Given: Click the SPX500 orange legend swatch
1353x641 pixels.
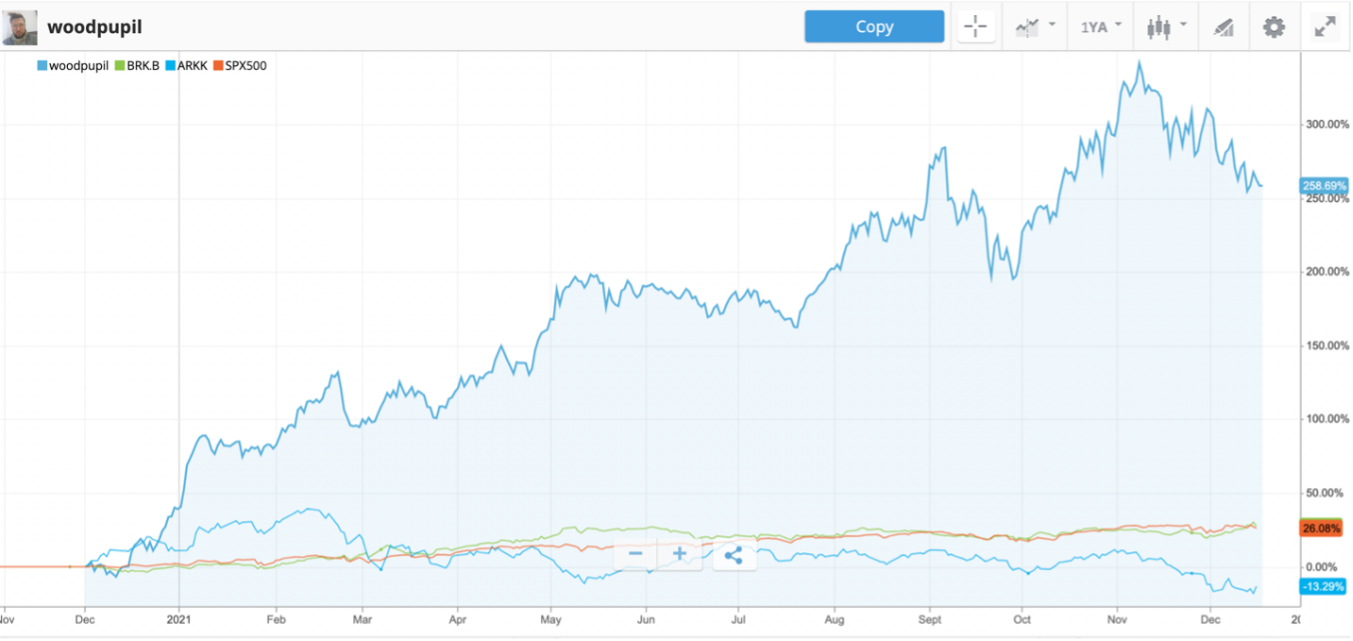Looking at the screenshot, I should (219, 66).
